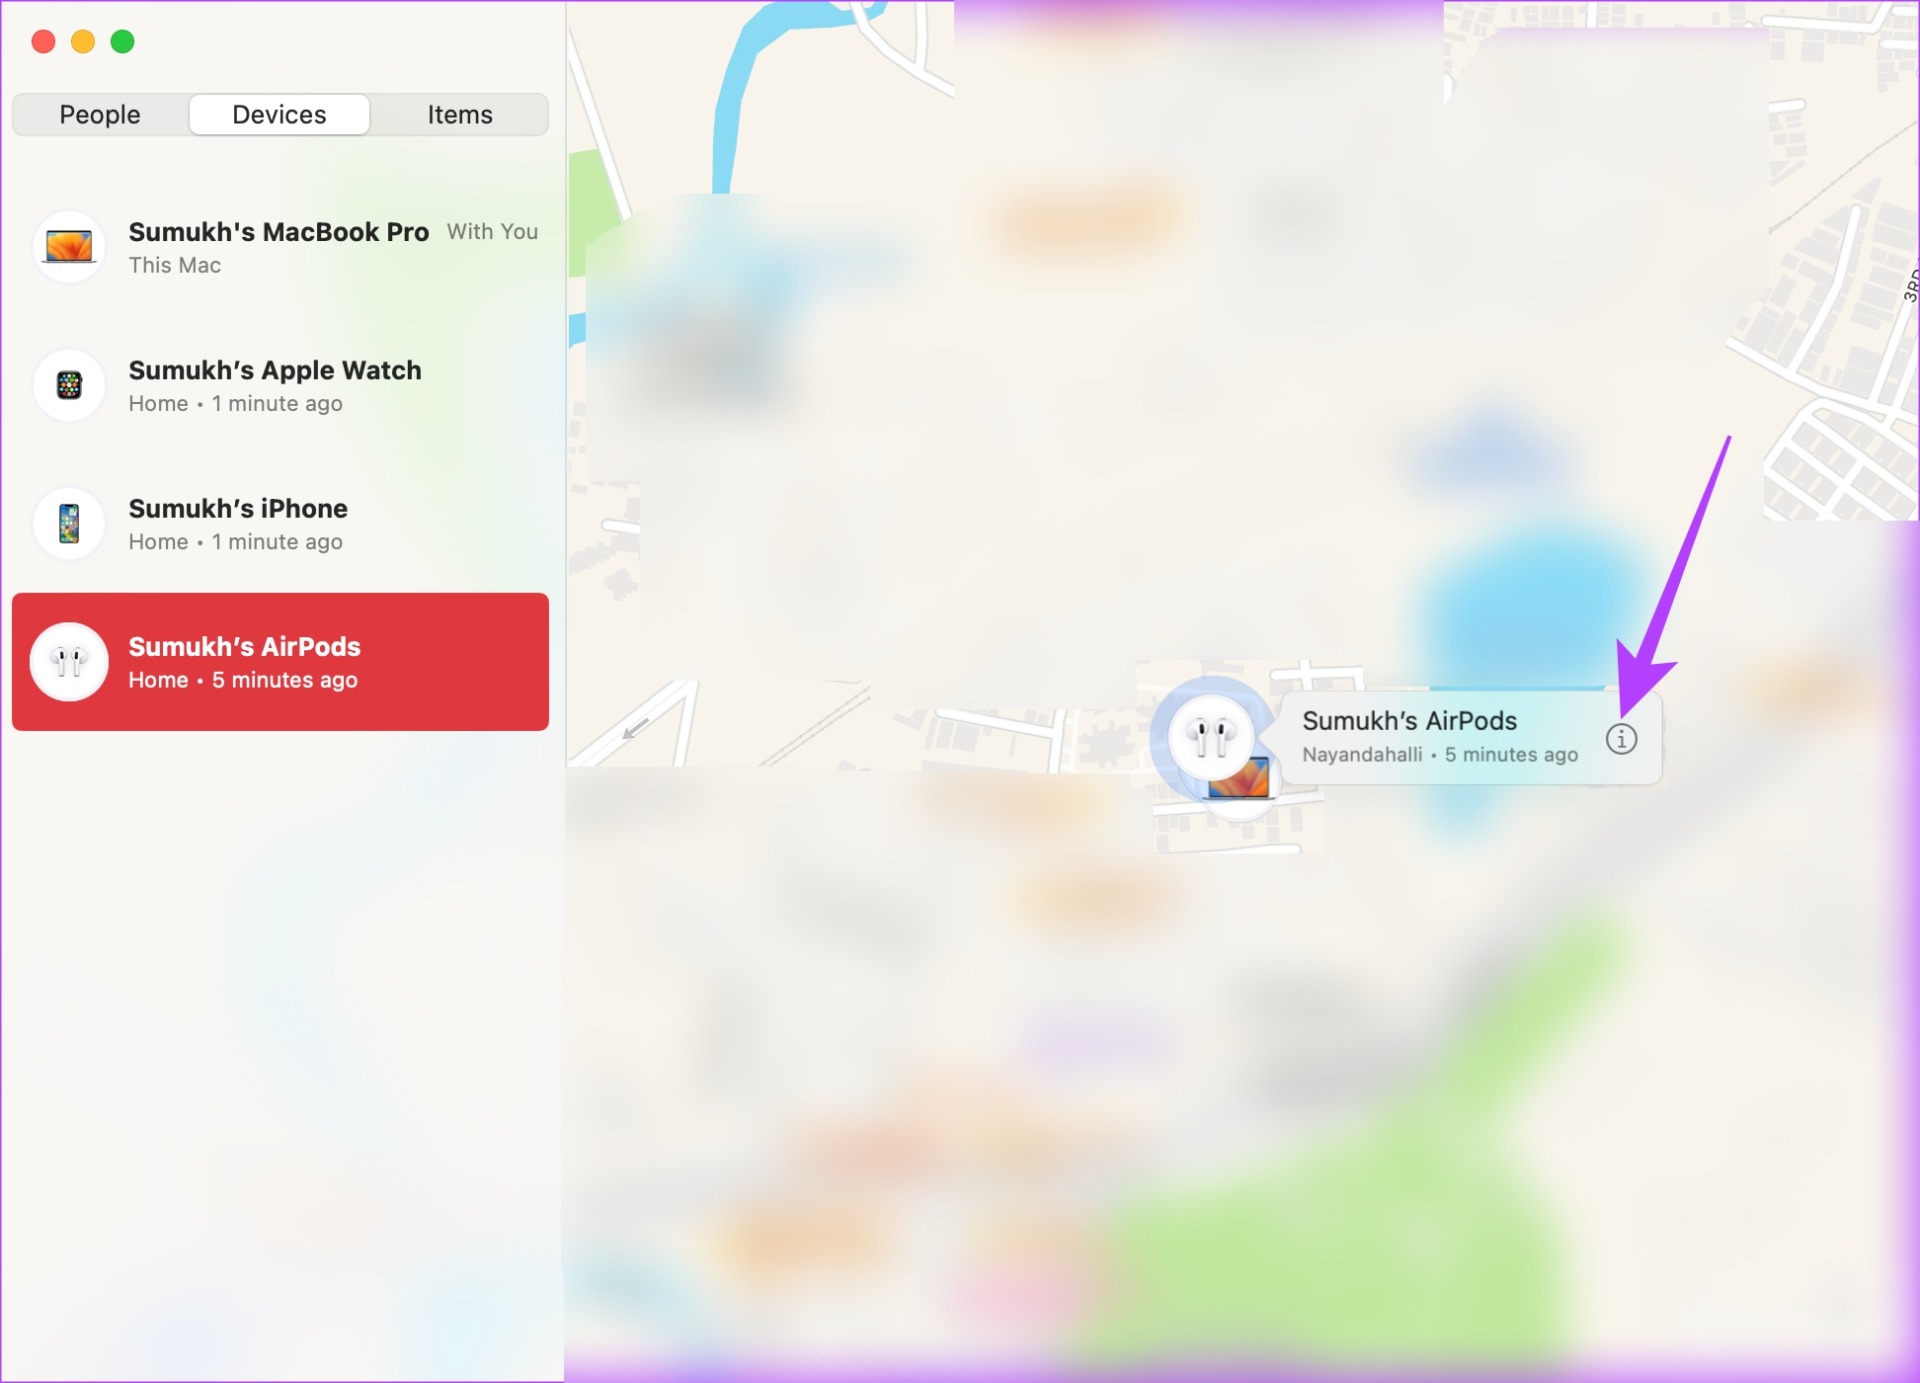
Task: Click the Nayandahalli location text in the callout
Action: tap(1362, 755)
